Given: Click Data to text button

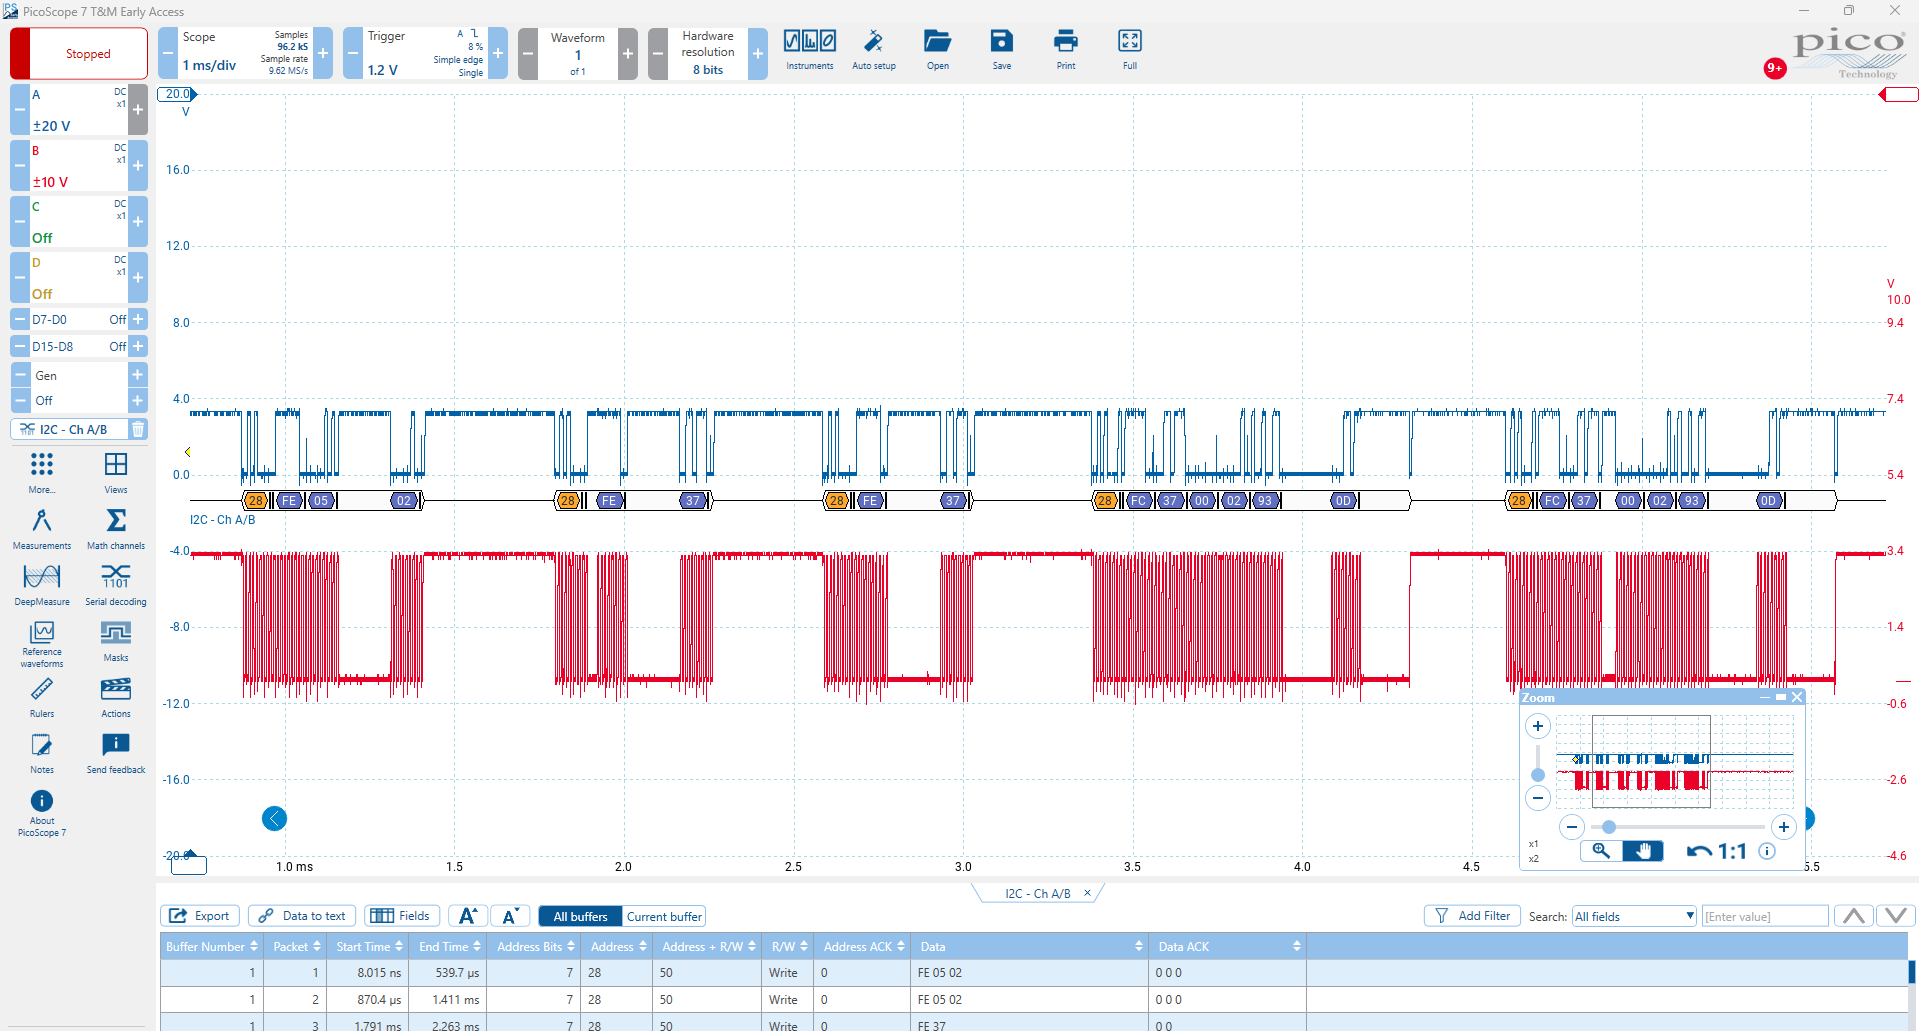Looking at the screenshot, I should (302, 916).
